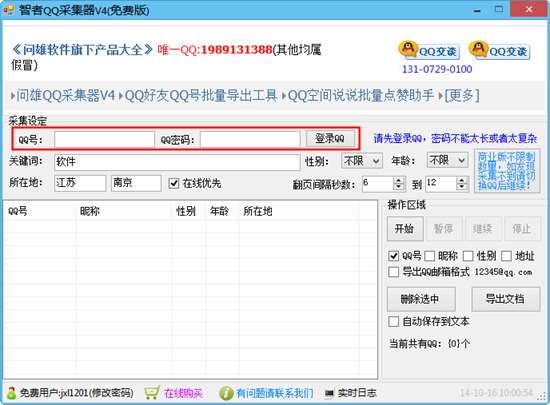Click 免费用户:jxl1201(修改密码) in status bar
The image size is (550, 405).
point(76,393)
